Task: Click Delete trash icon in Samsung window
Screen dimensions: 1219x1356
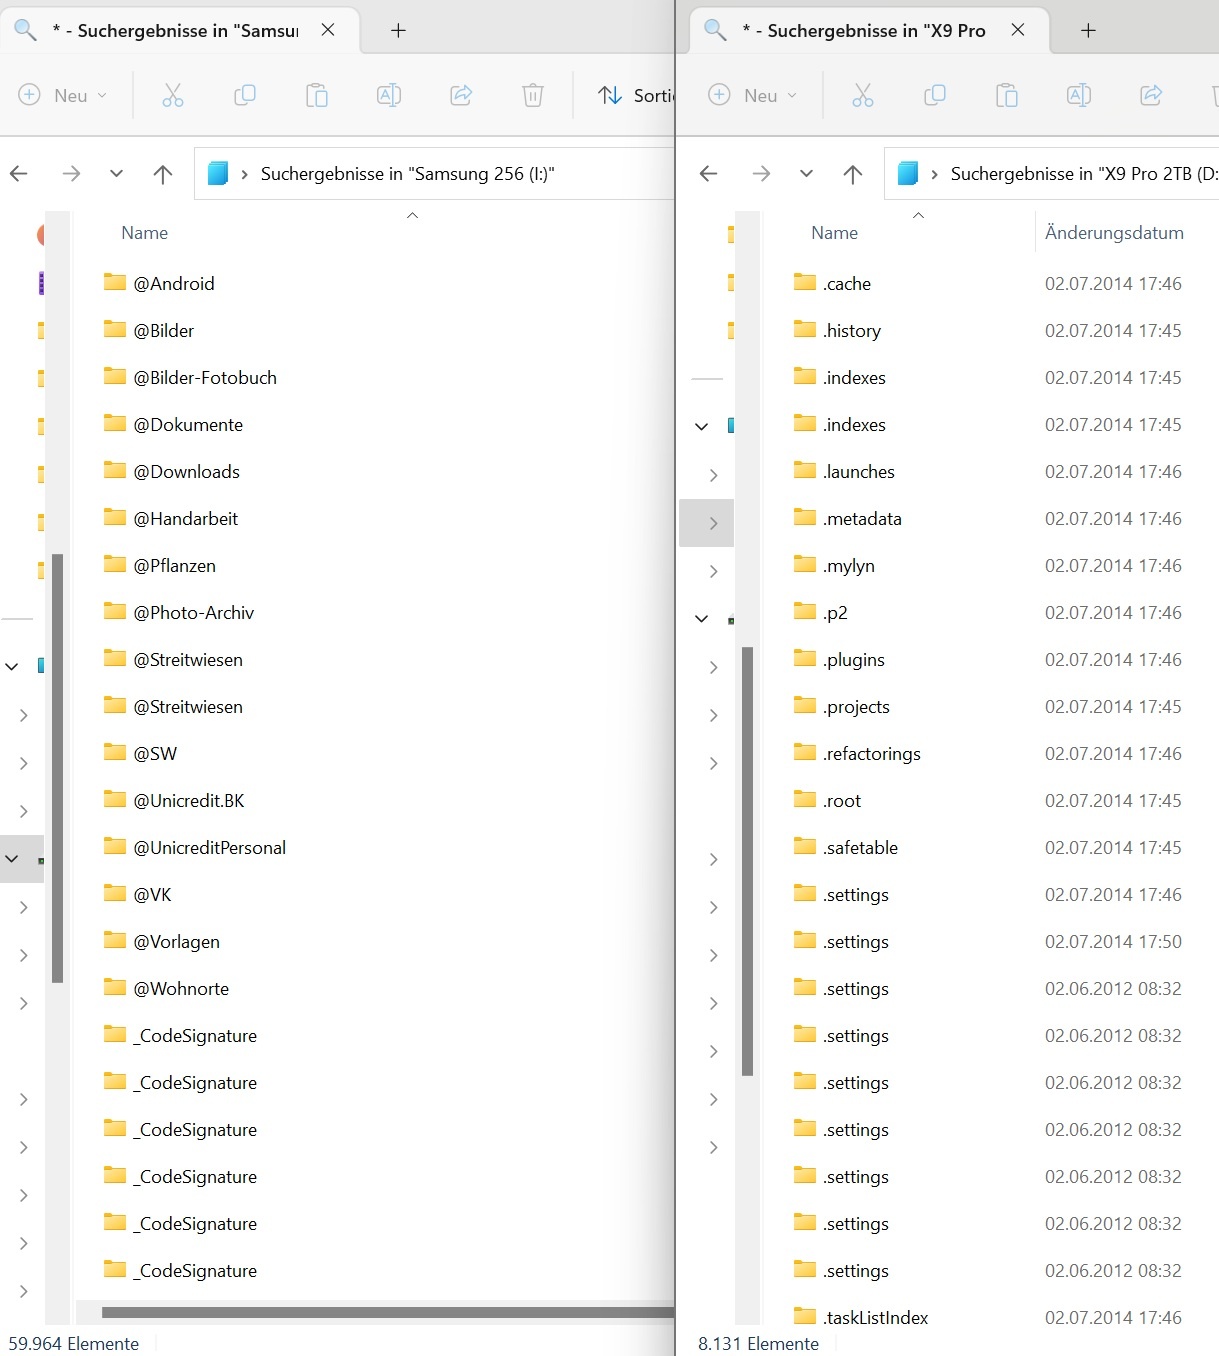Action: pos(533,95)
